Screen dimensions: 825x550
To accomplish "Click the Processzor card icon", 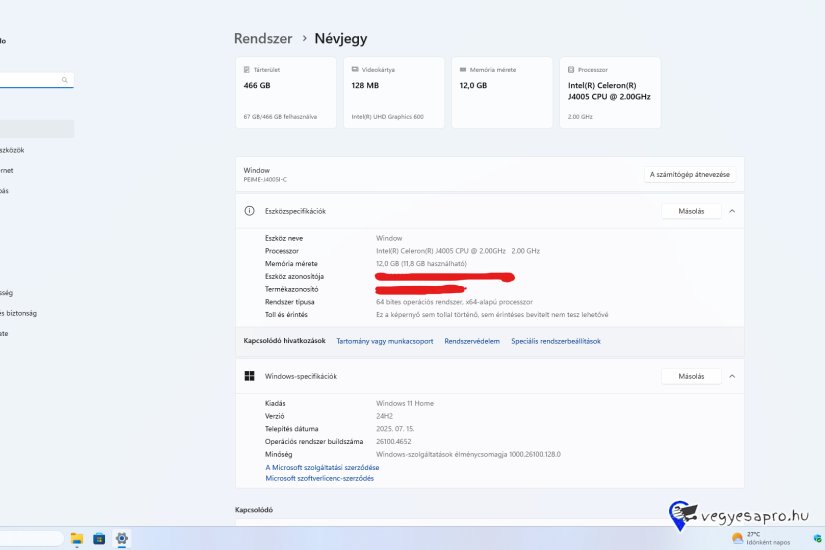I will point(571,70).
